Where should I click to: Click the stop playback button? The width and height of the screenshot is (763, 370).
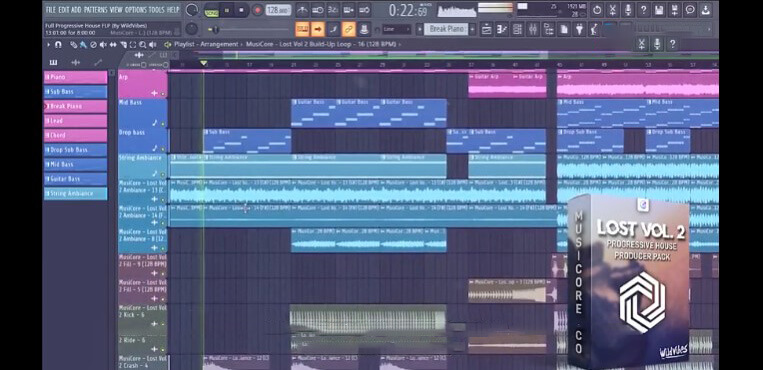coord(242,10)
